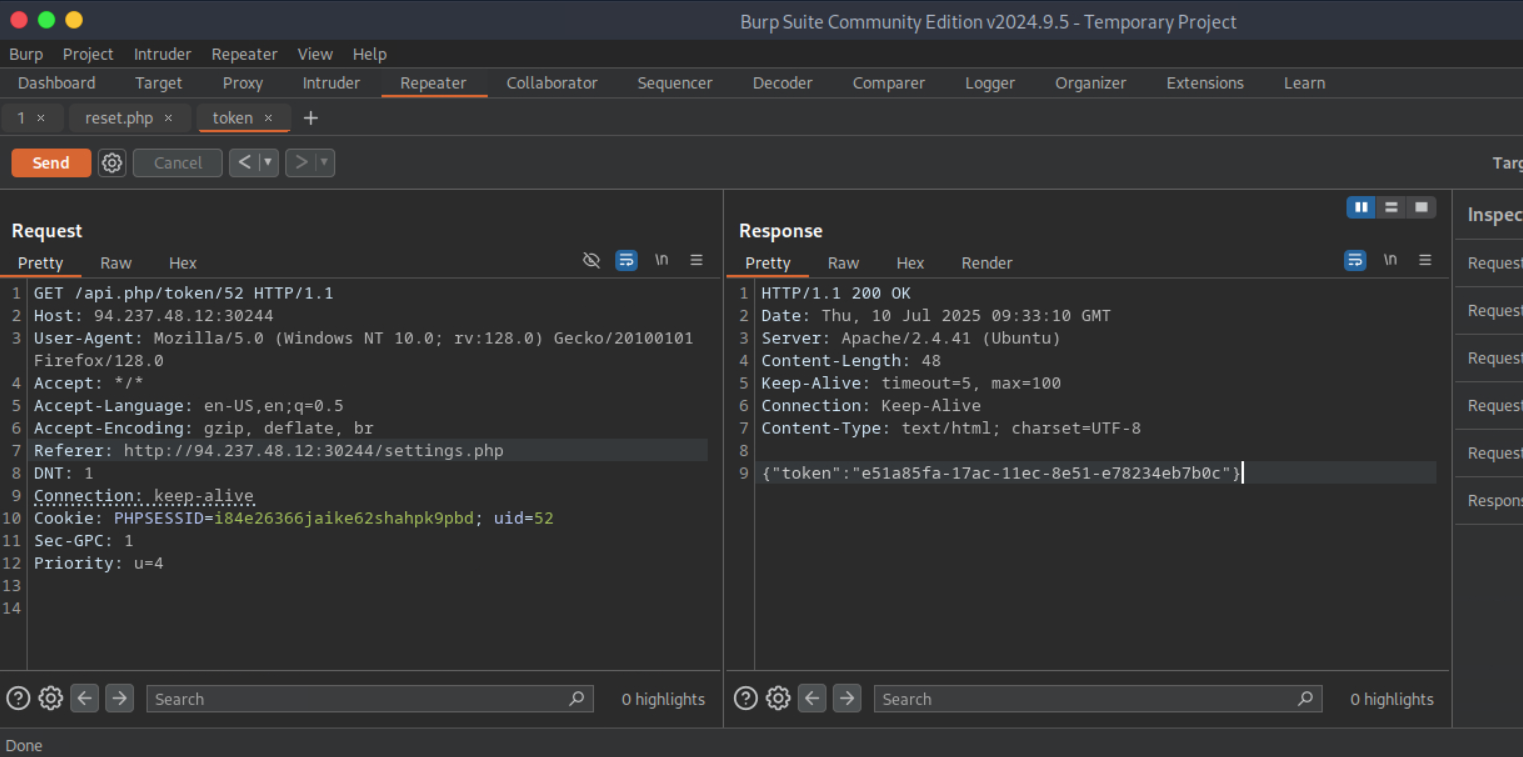This screenshot has width=1523, height=757.
Task: Add a new Repeater tab
Action: (x=311, y=118)
